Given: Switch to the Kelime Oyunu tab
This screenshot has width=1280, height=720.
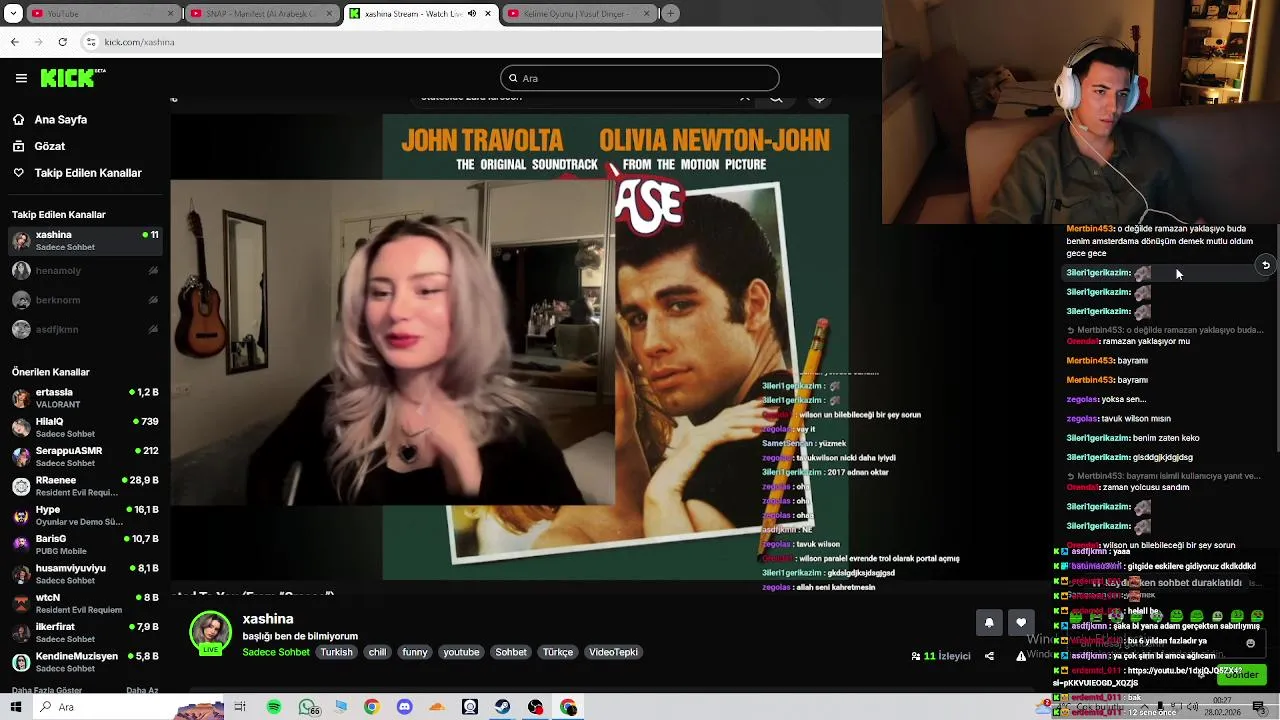Looking at the screenshot, I should (577, 14).
